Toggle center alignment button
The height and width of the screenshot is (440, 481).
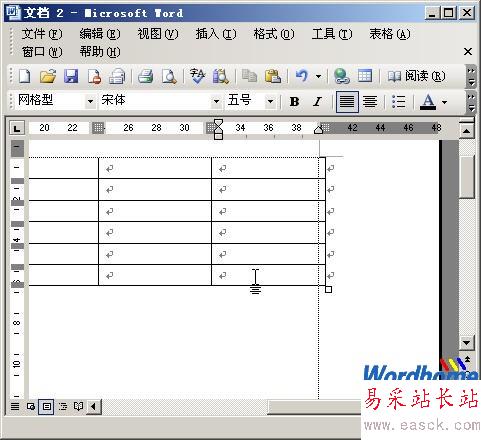(370, 102)
